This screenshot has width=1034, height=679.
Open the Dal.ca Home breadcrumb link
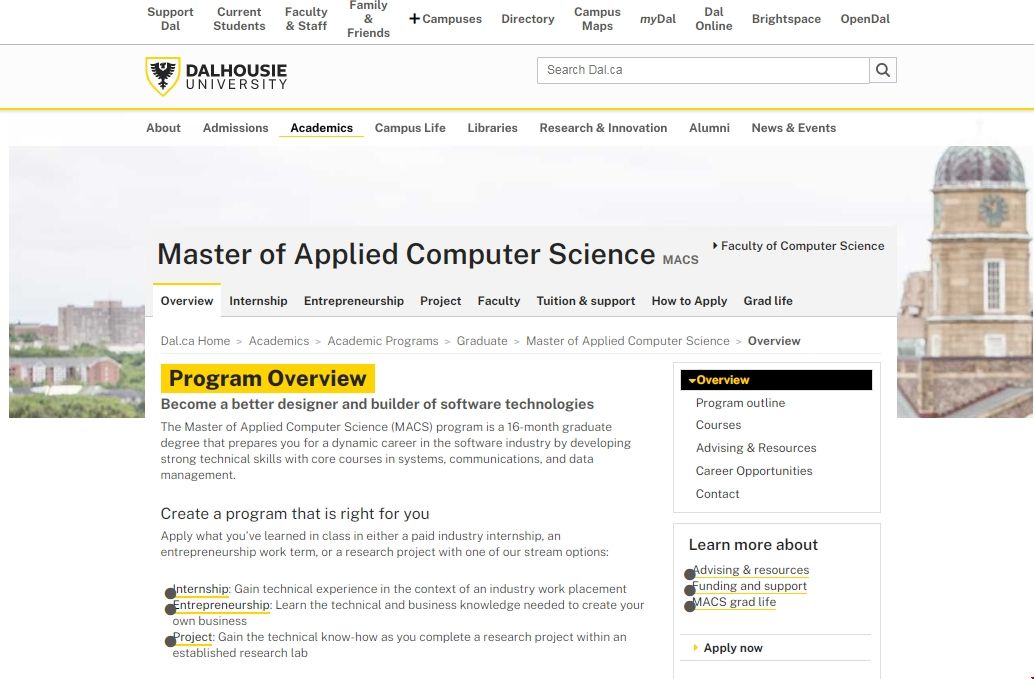(x=195, y=340)
